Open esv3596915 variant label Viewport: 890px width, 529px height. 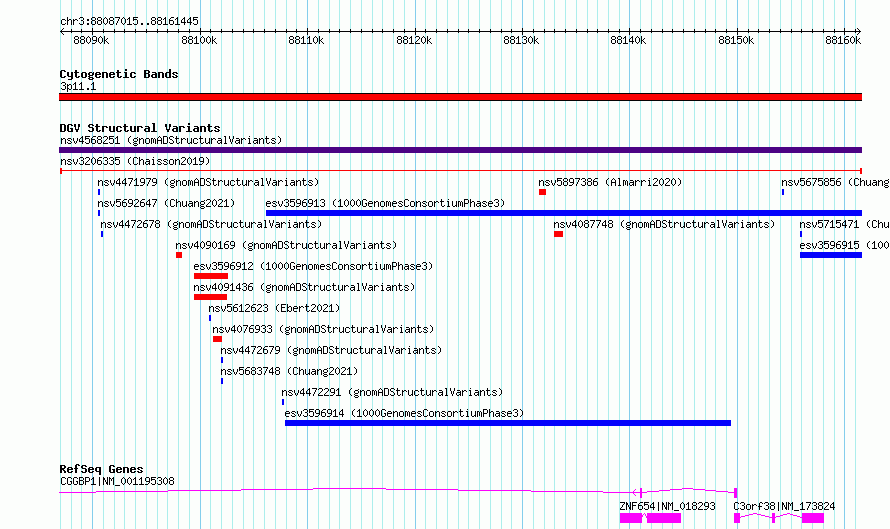844,245
